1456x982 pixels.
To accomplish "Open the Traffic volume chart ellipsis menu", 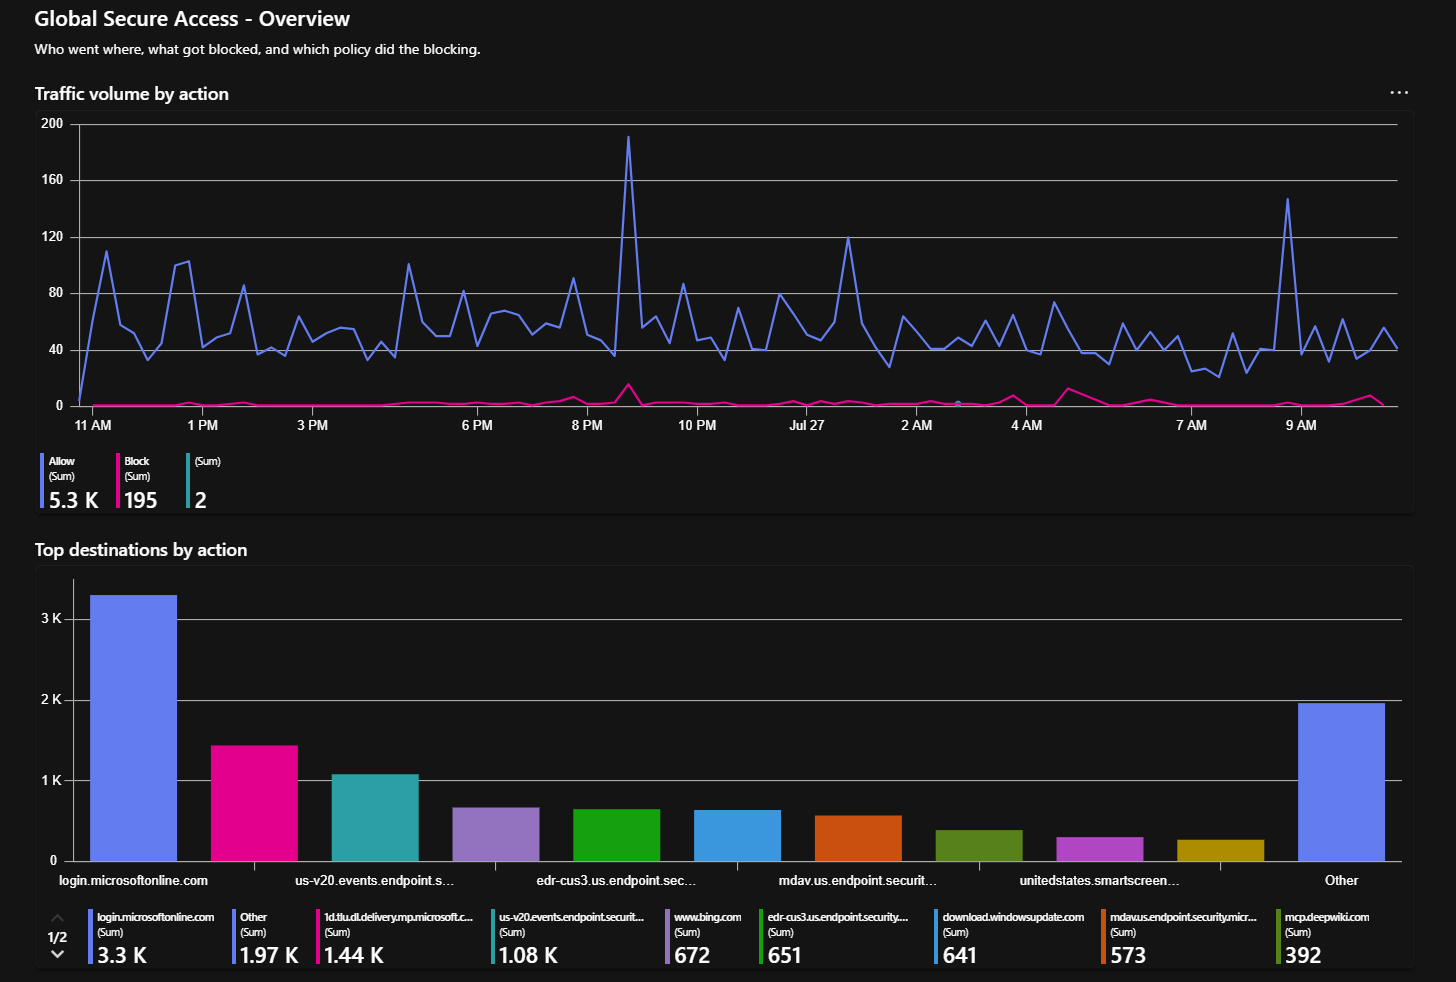I will 1399,93.
